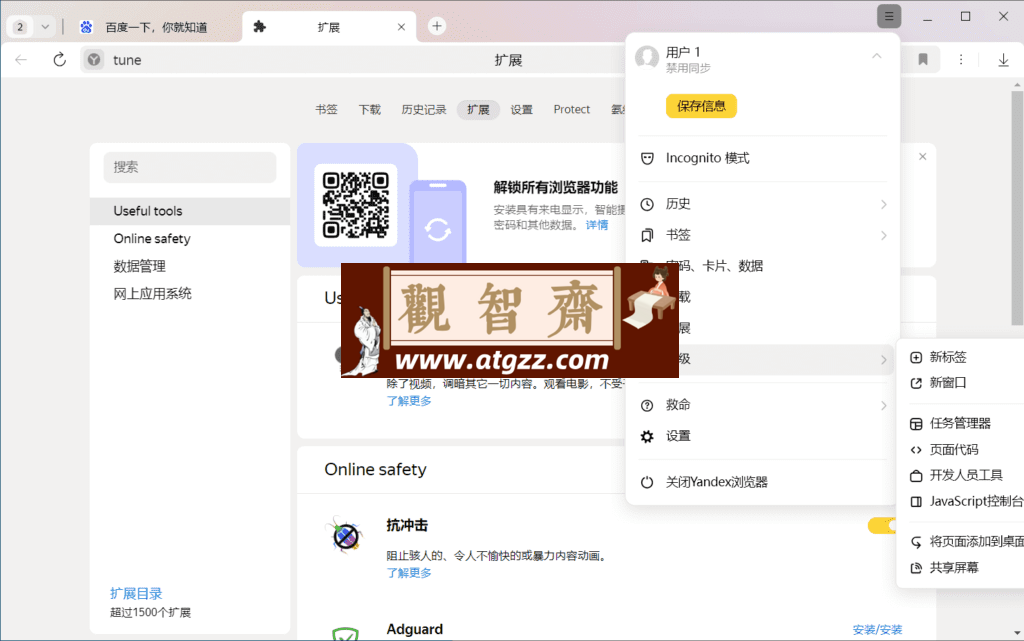Expand the 书签 submenu chevron
Screen dimensions: 1024x641
point(883,236)
